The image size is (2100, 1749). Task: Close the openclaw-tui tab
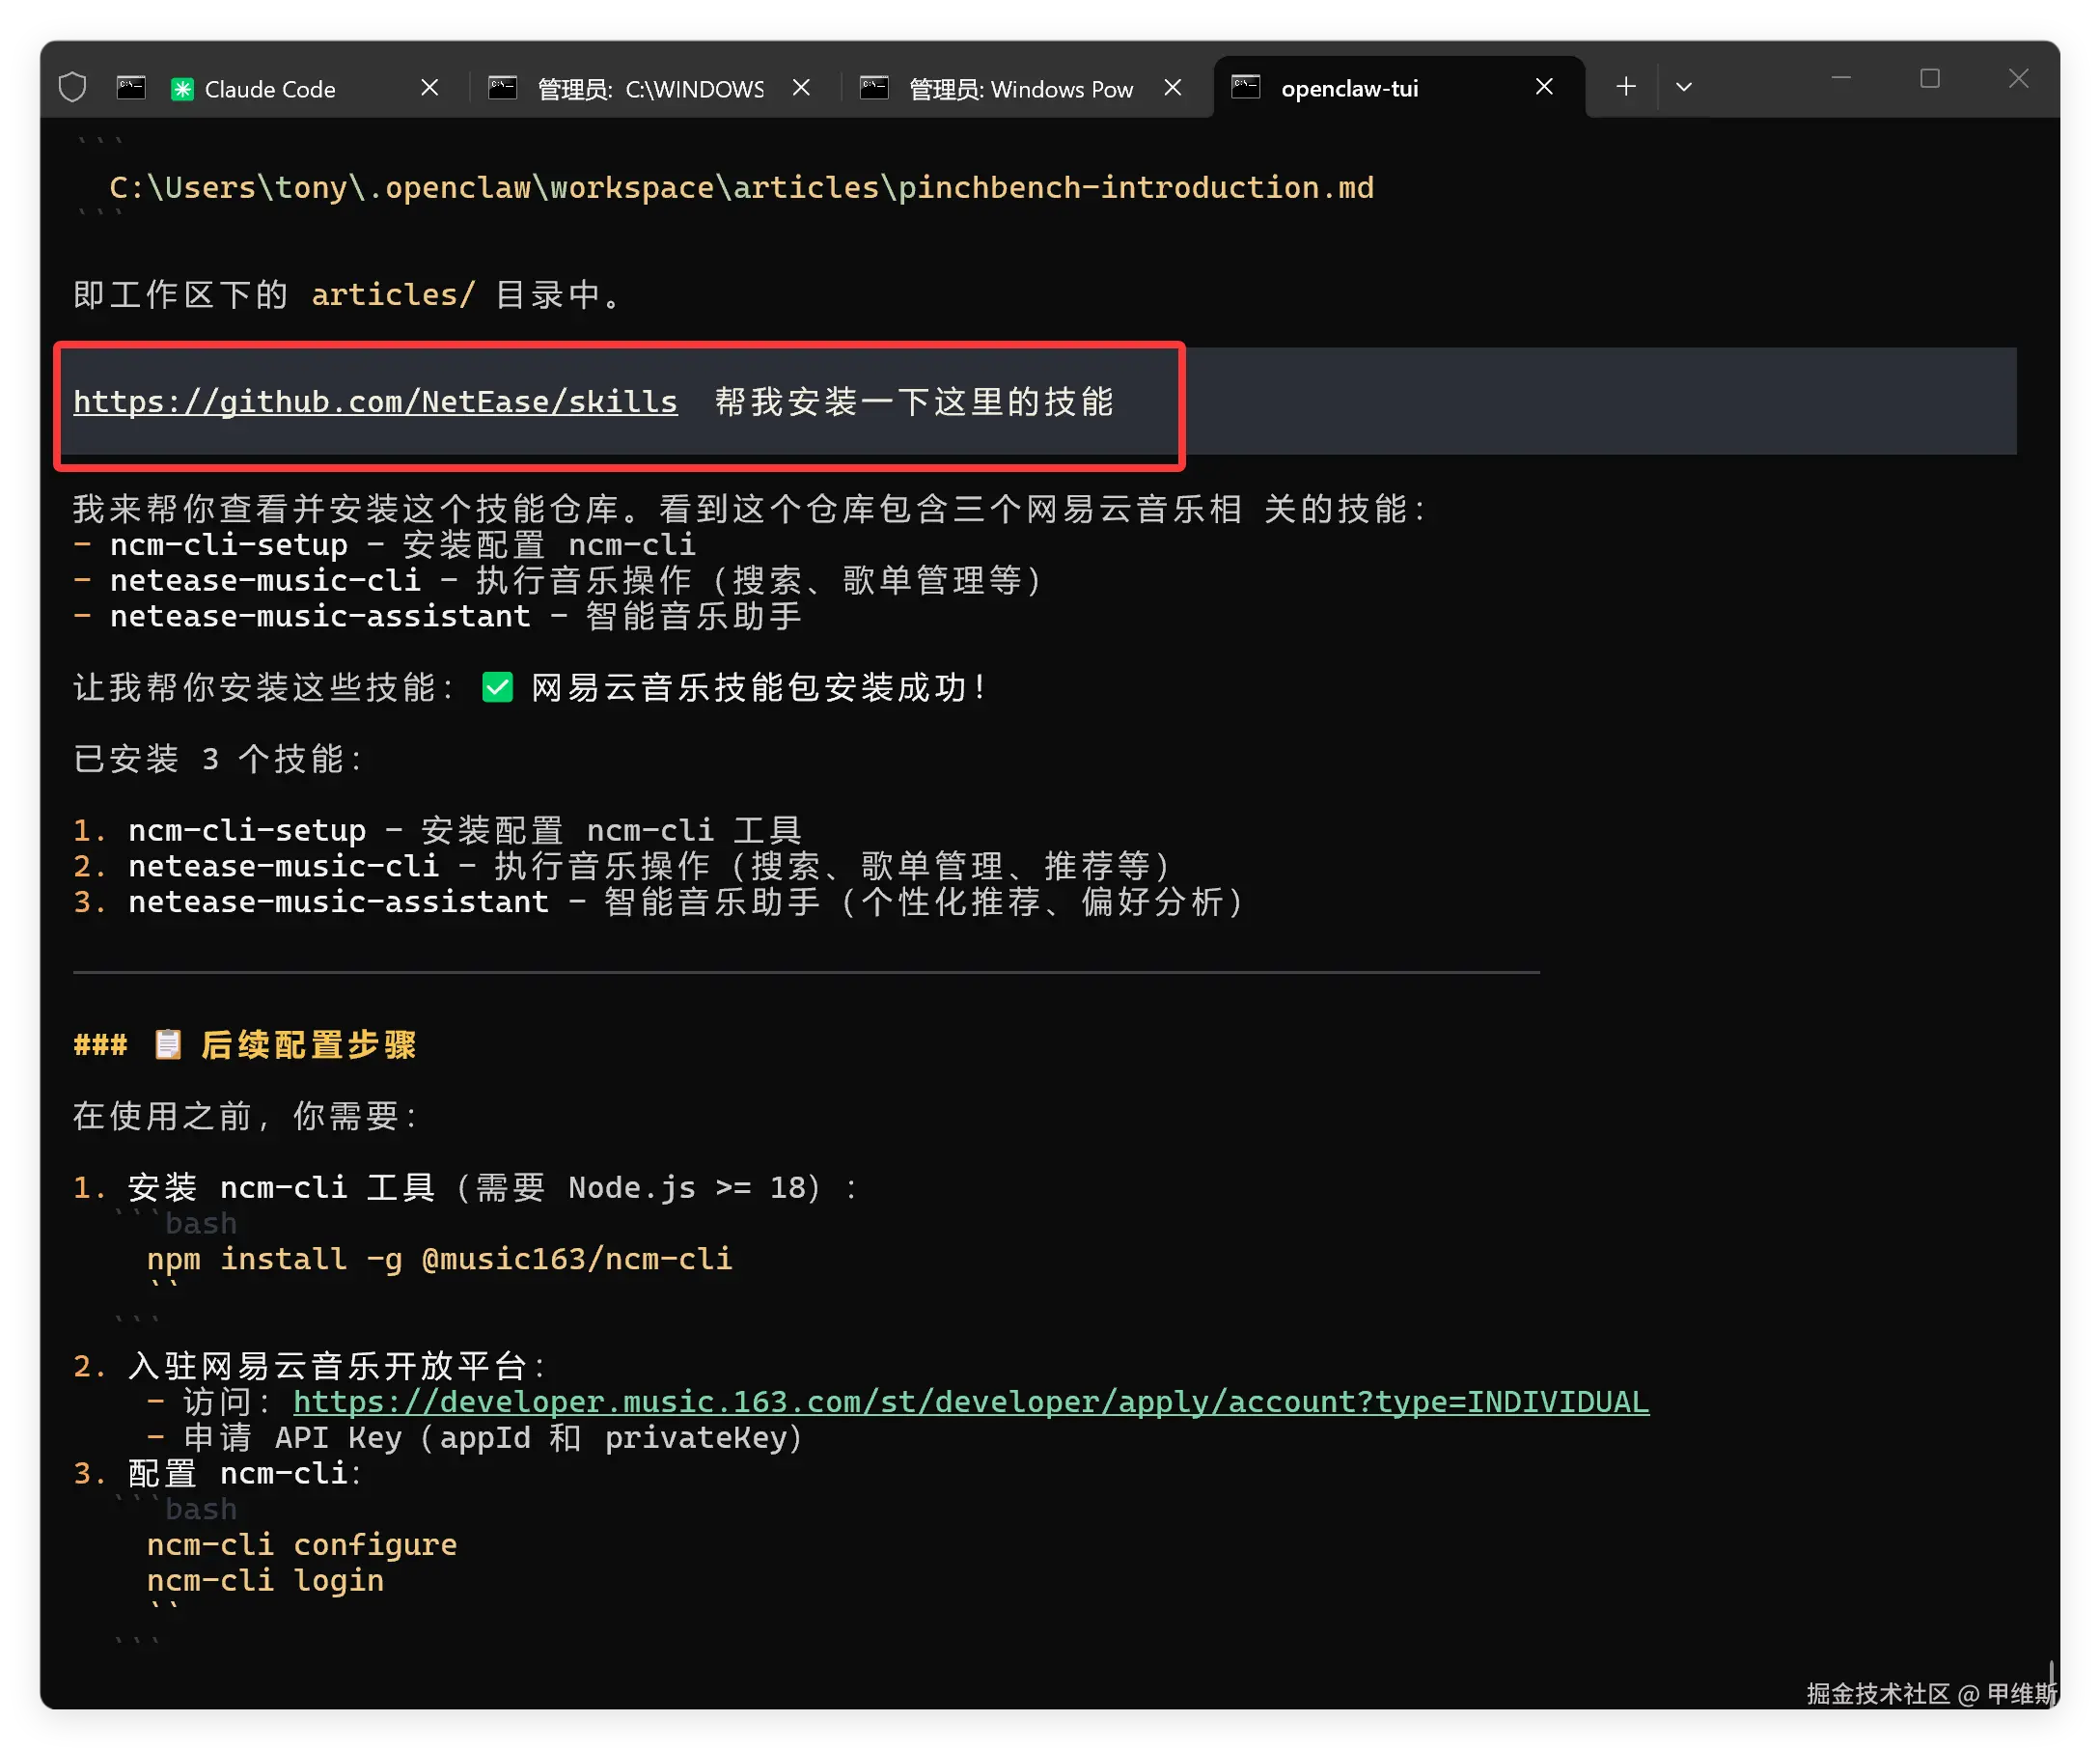[1544, 87]
